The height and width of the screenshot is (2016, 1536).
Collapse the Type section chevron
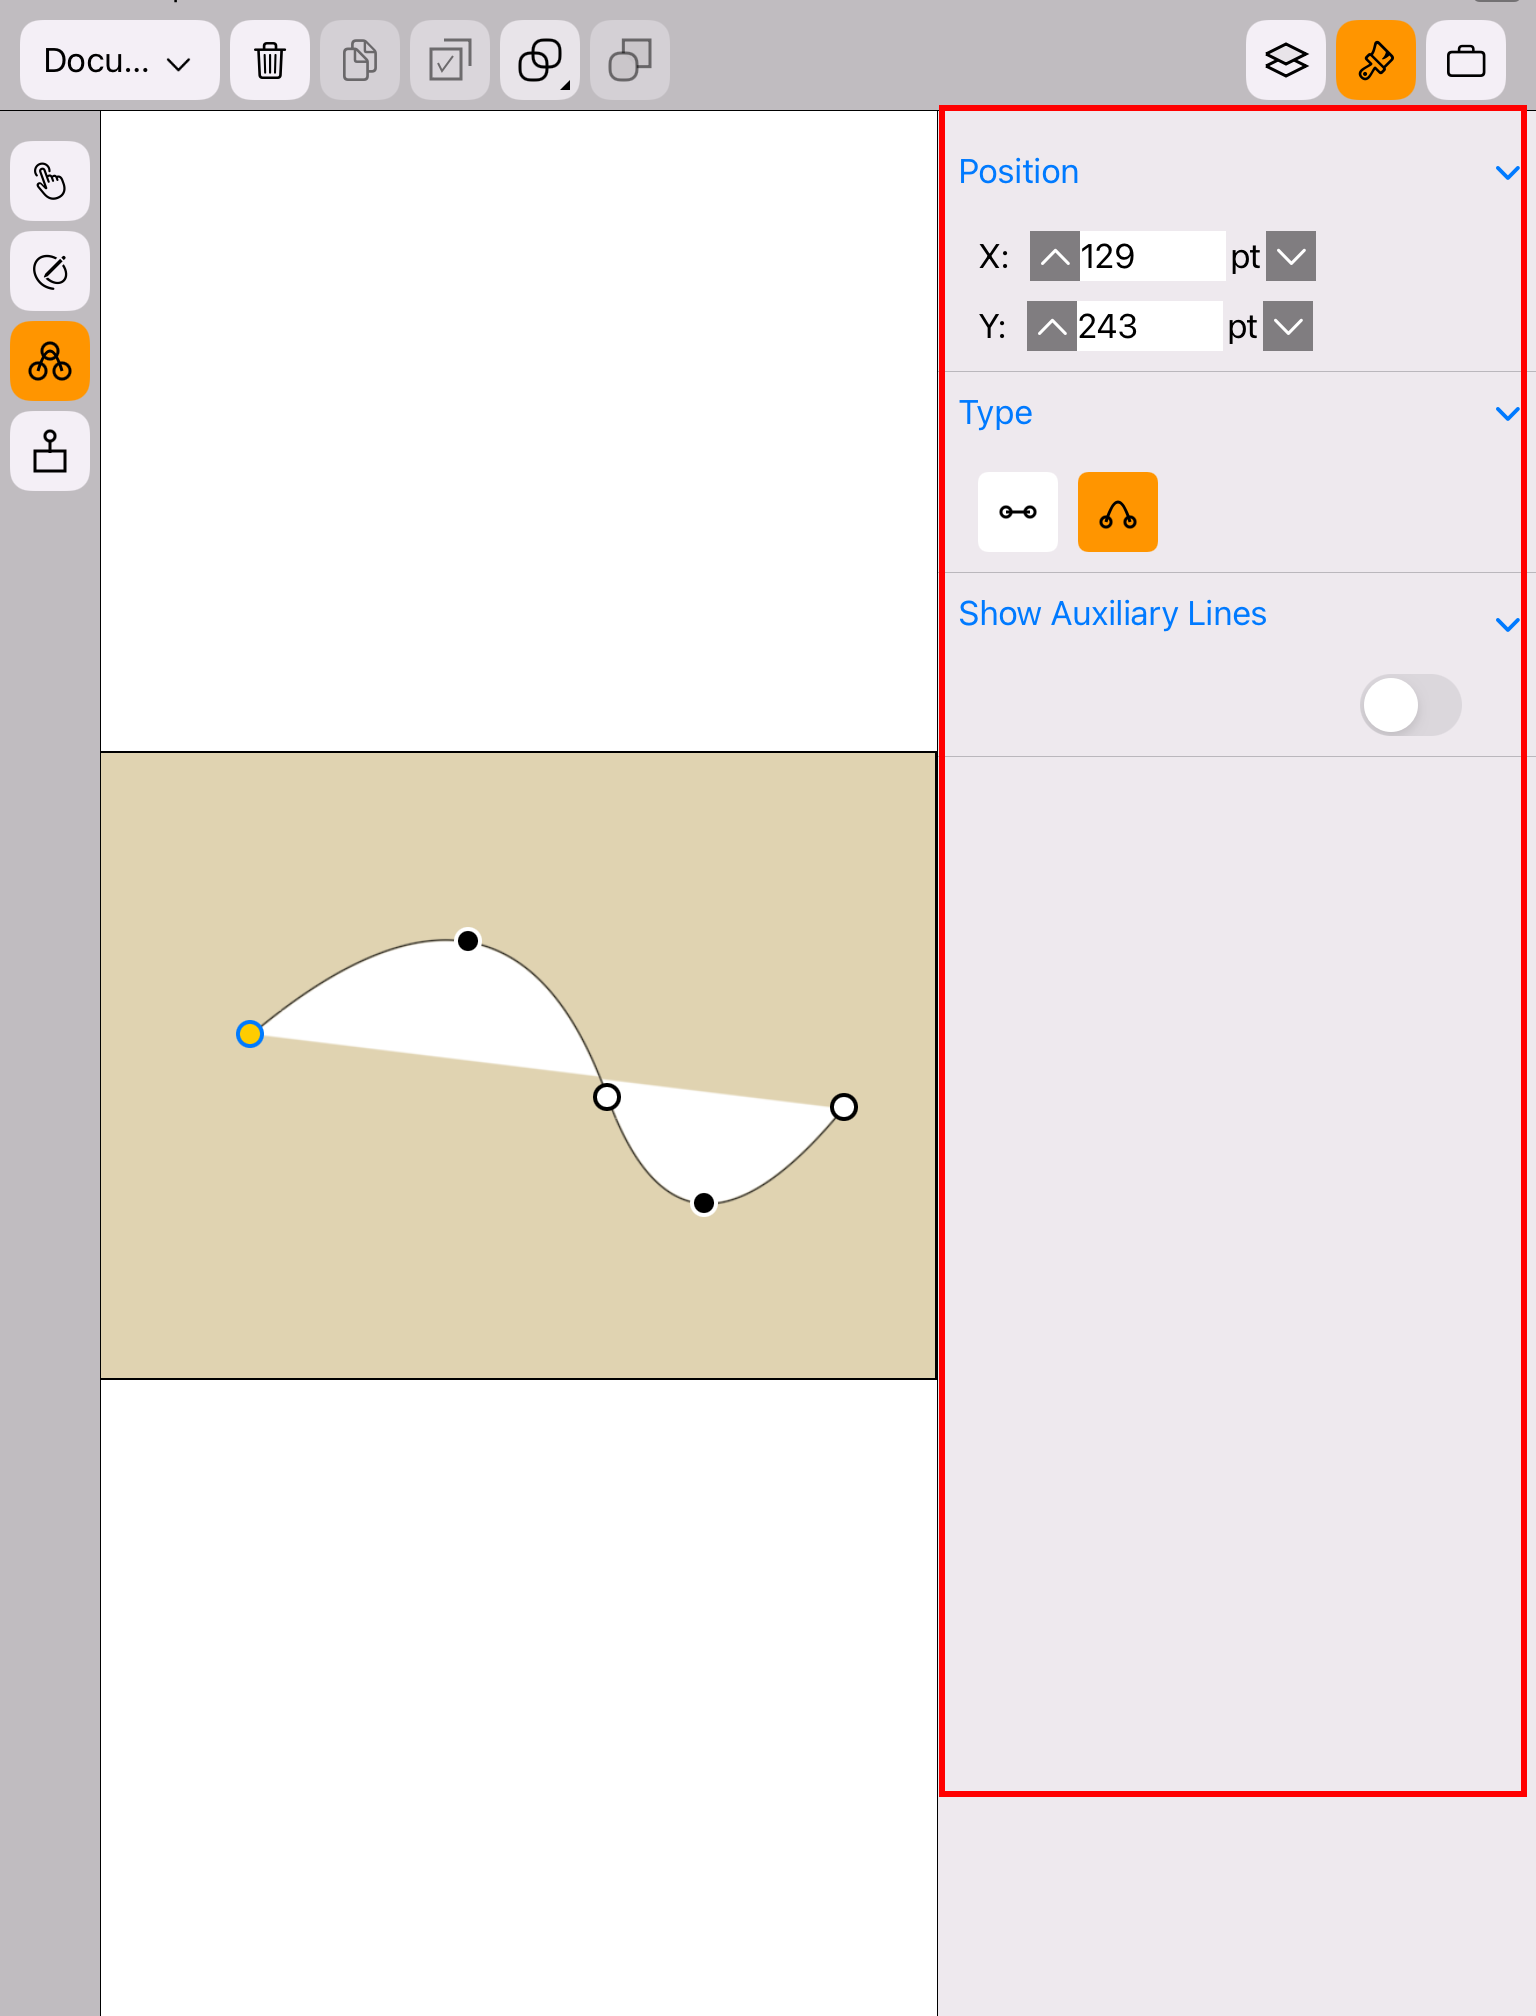[1507, 414]
